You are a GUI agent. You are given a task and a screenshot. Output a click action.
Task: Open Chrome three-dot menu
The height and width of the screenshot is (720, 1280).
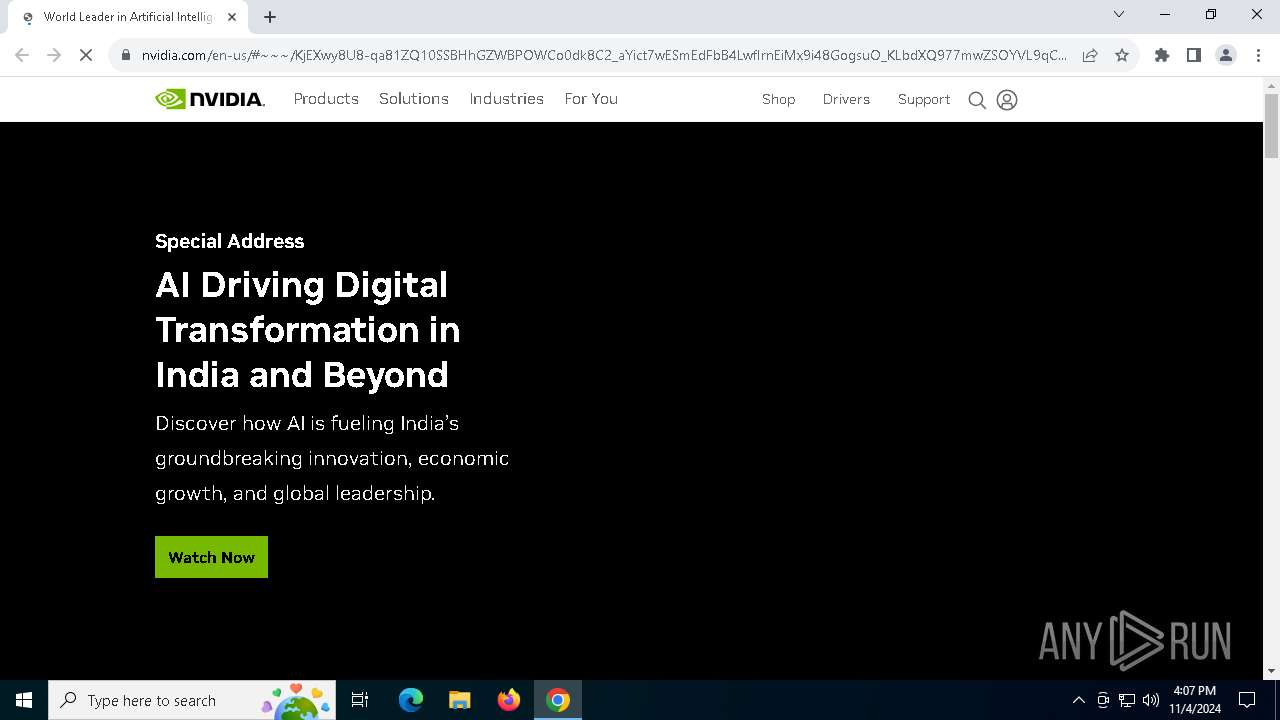tap(1258, 55)
